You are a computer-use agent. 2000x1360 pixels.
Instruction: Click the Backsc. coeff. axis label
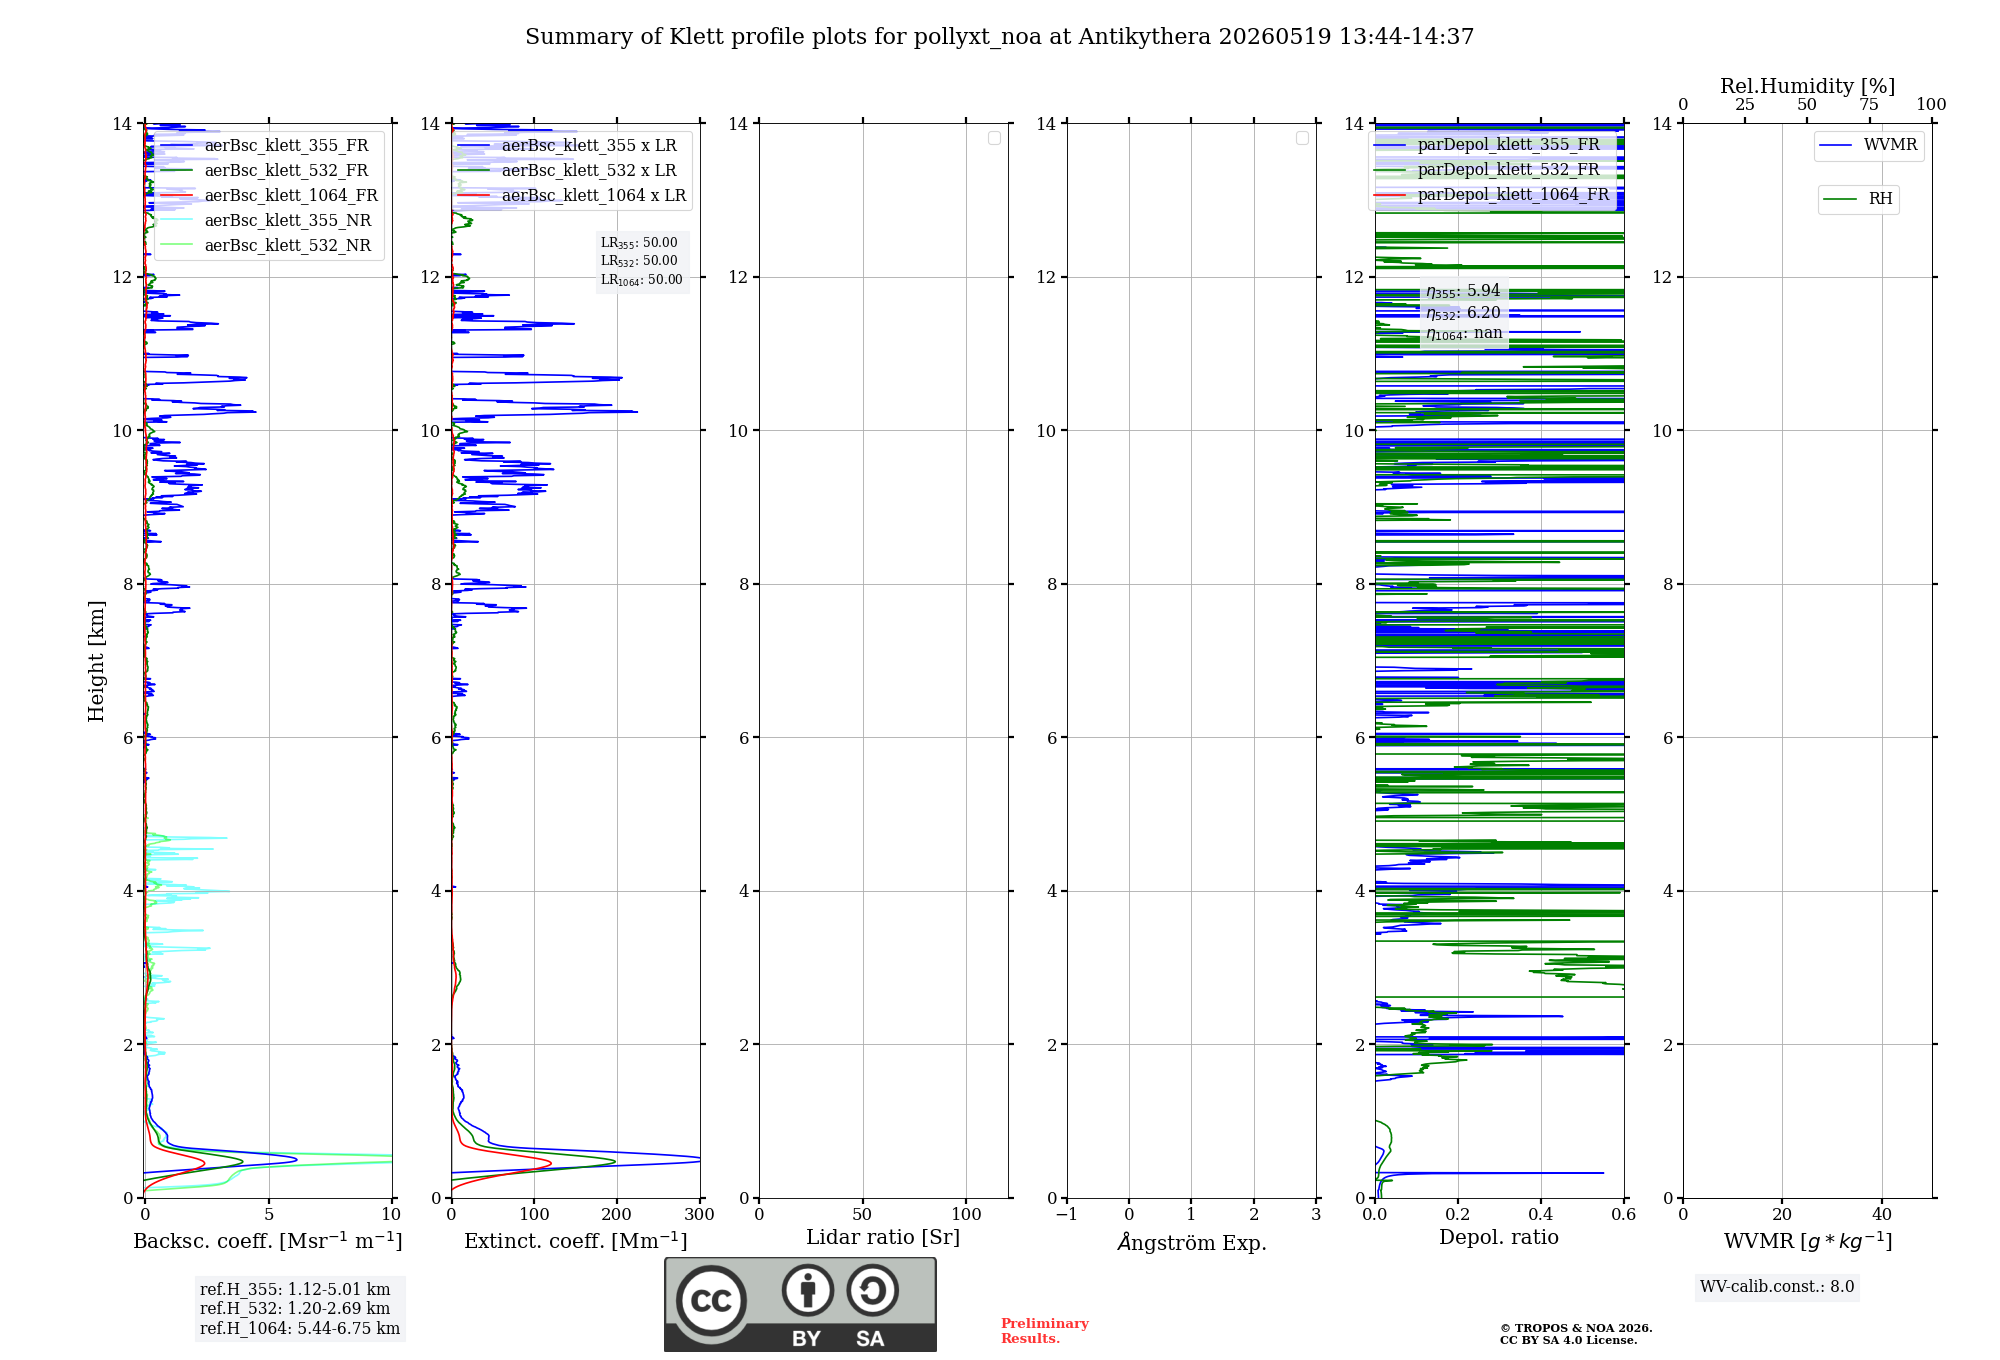pyautogui.click(x=268, y=1241)
